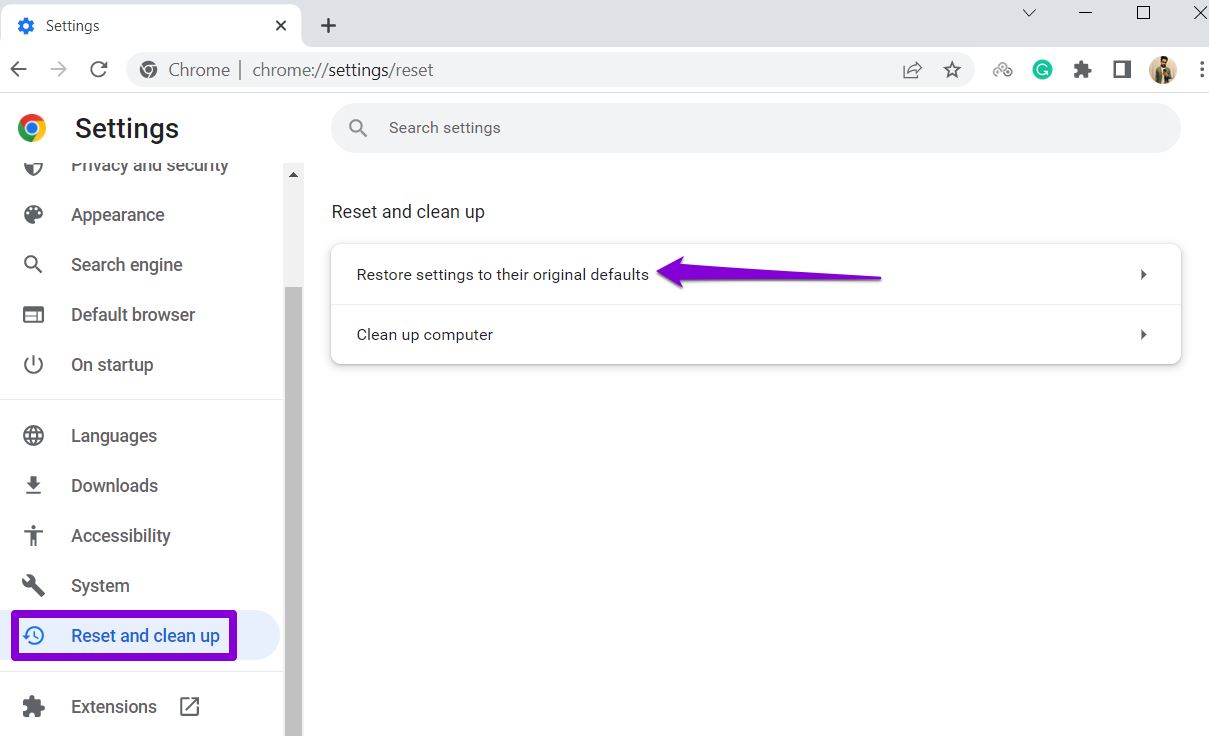Reload the current page
Image resolution: width=1209 pixels, height=736 pixels.
point(98,69)
